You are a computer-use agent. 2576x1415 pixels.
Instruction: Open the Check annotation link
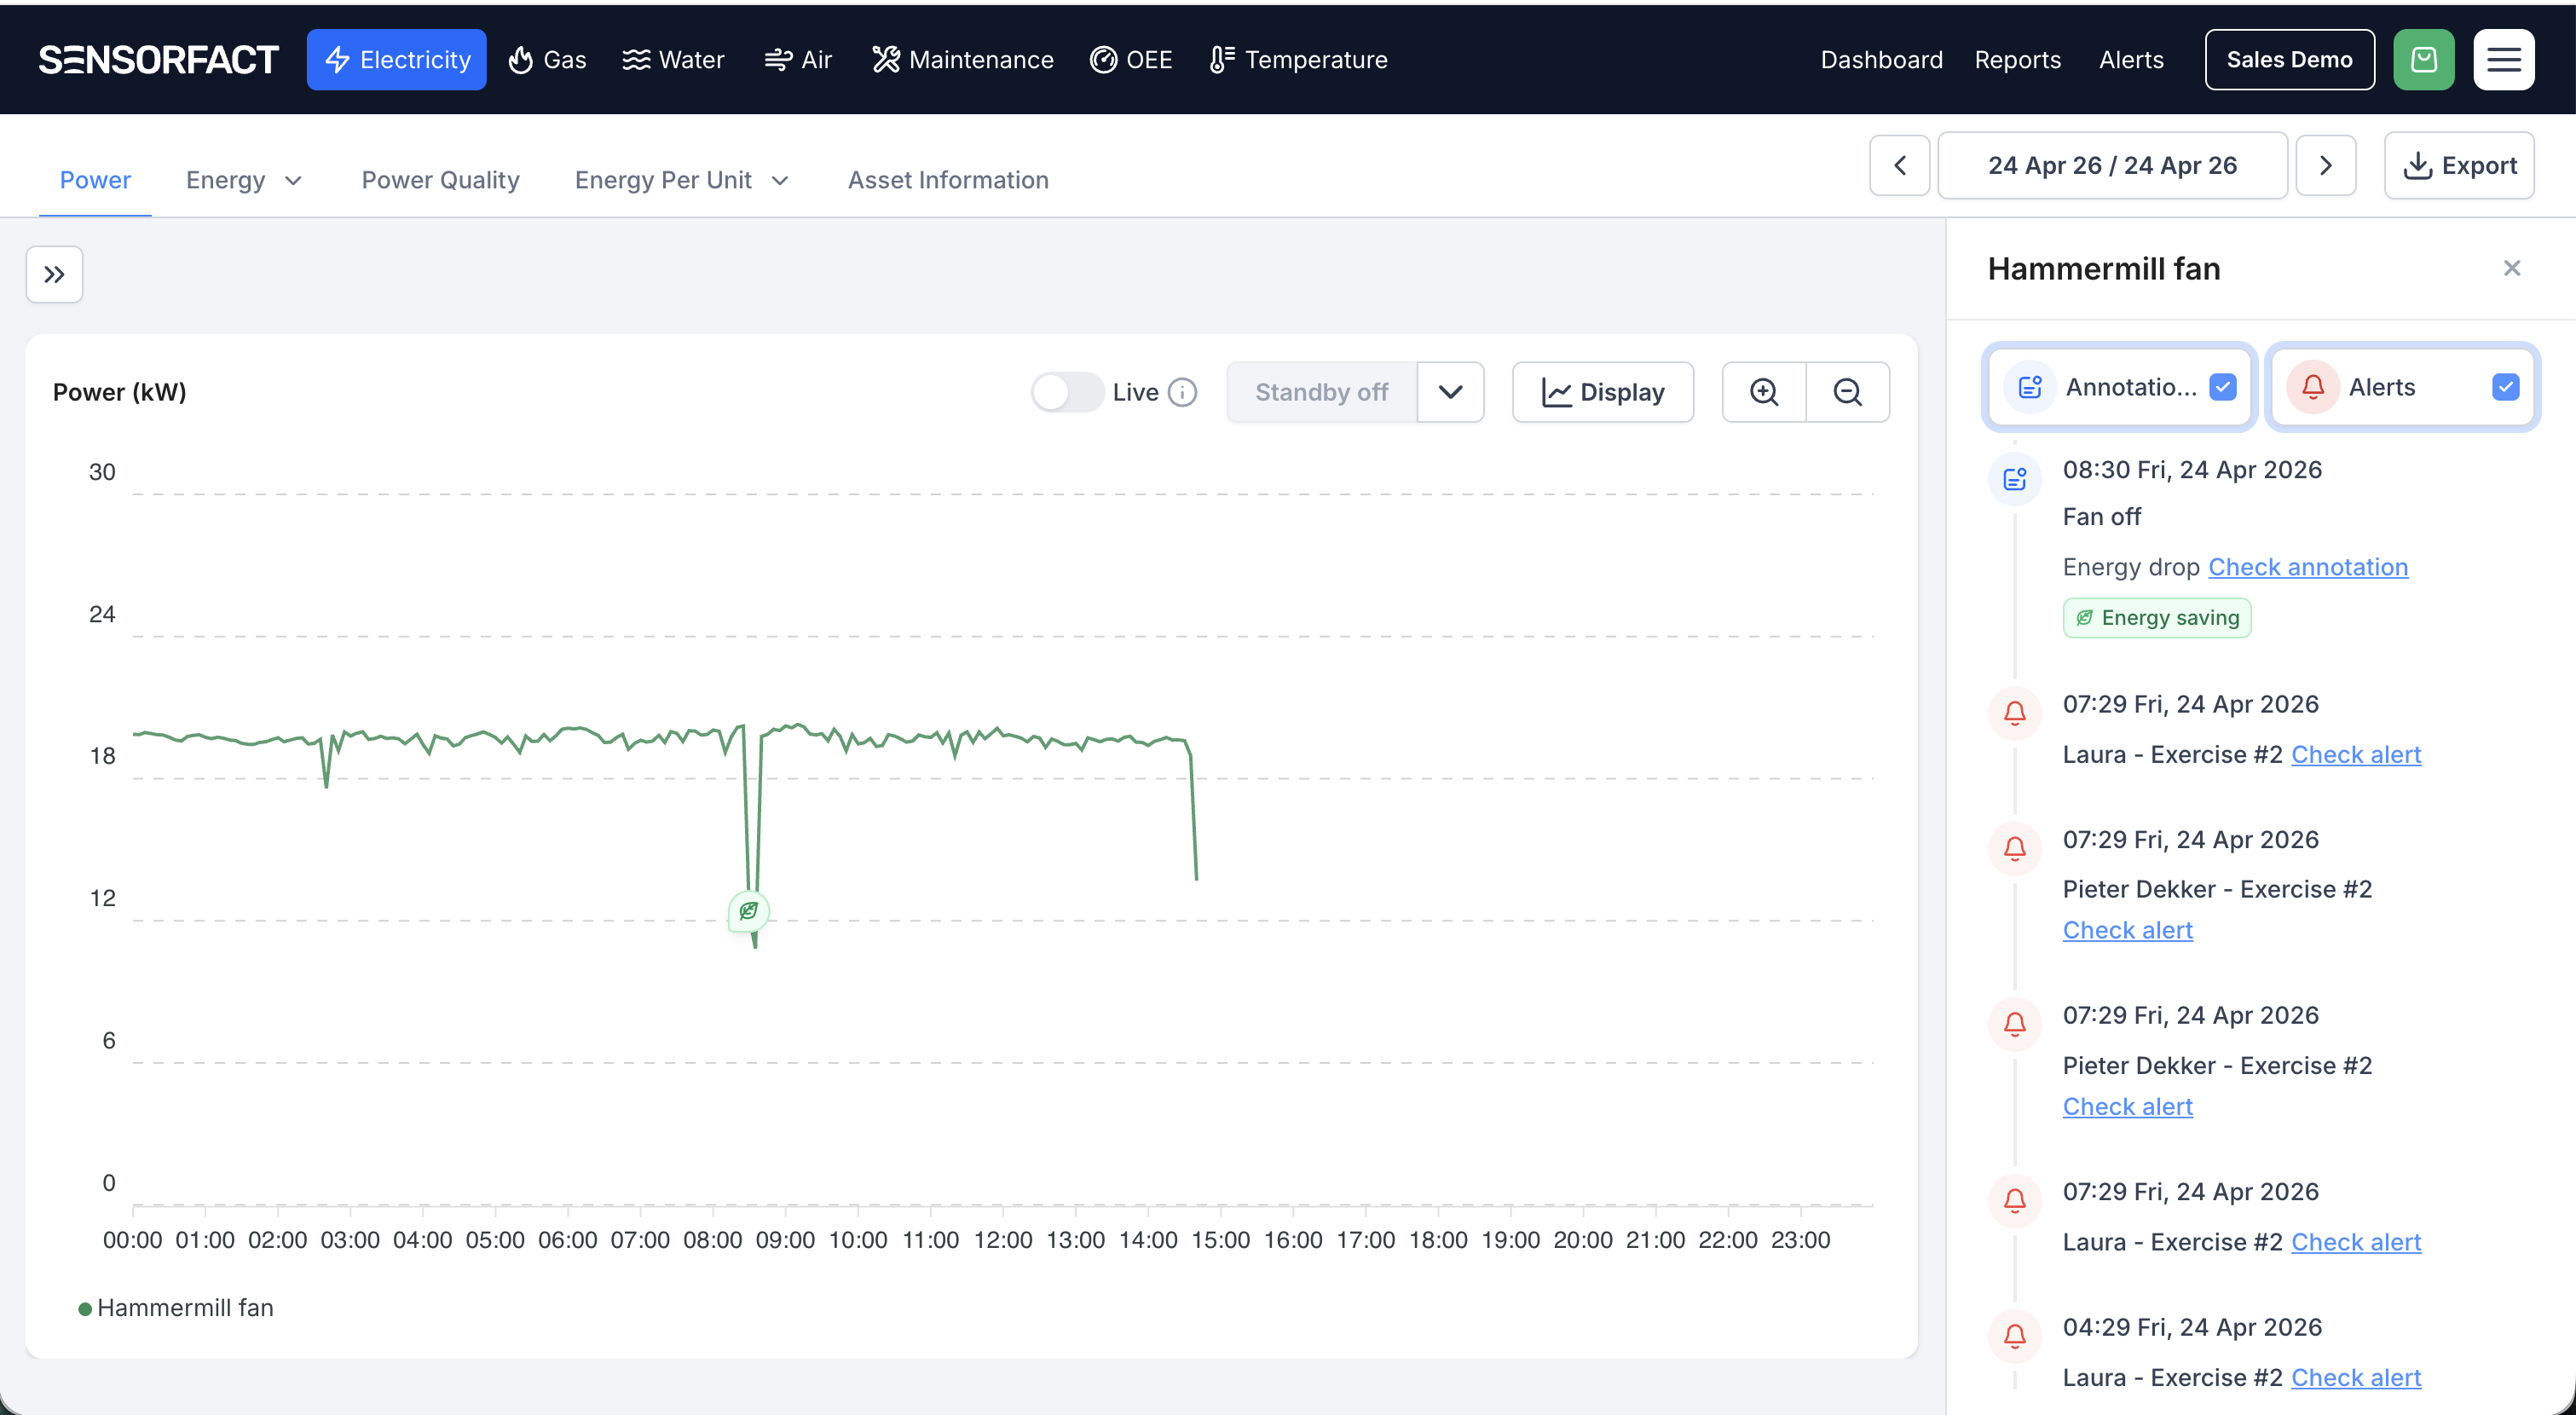coord(2307,567)
